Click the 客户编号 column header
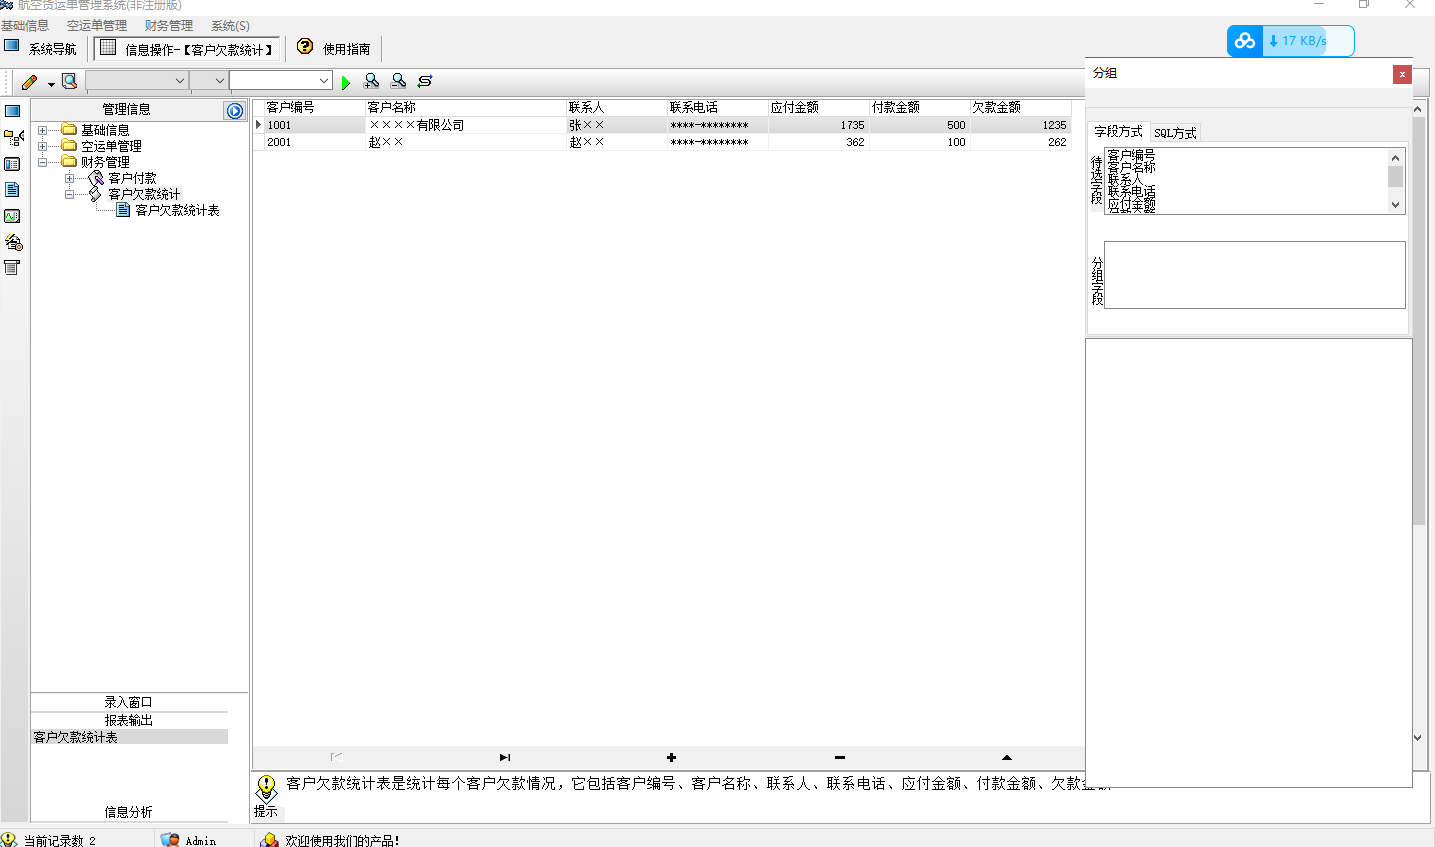 tap(314, 108)
